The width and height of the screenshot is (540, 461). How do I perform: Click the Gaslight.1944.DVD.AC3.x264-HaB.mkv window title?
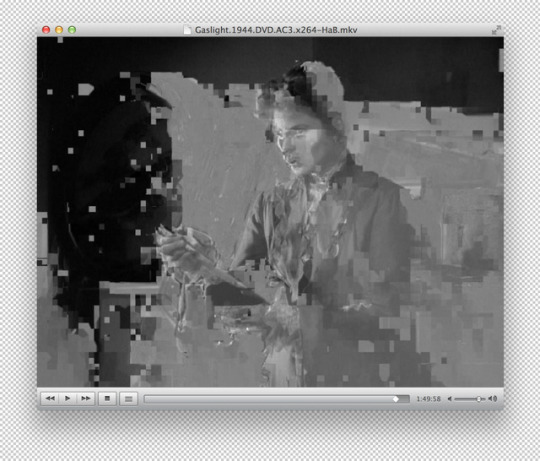point(276,30)
